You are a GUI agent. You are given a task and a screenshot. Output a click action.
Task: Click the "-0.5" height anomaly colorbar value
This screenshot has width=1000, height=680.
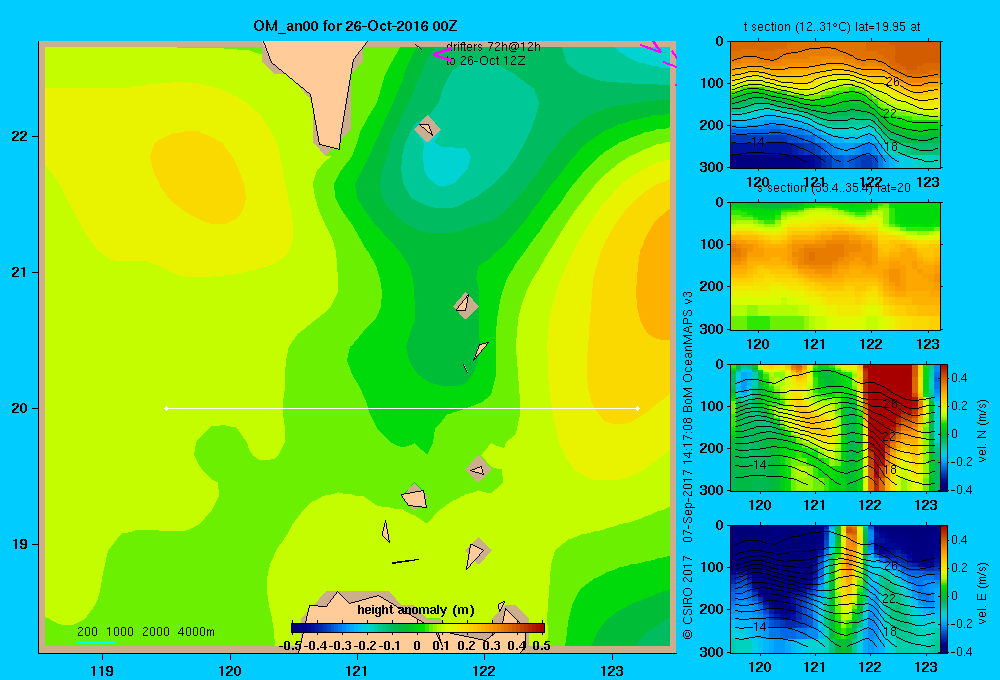click(x=290, y=646)
